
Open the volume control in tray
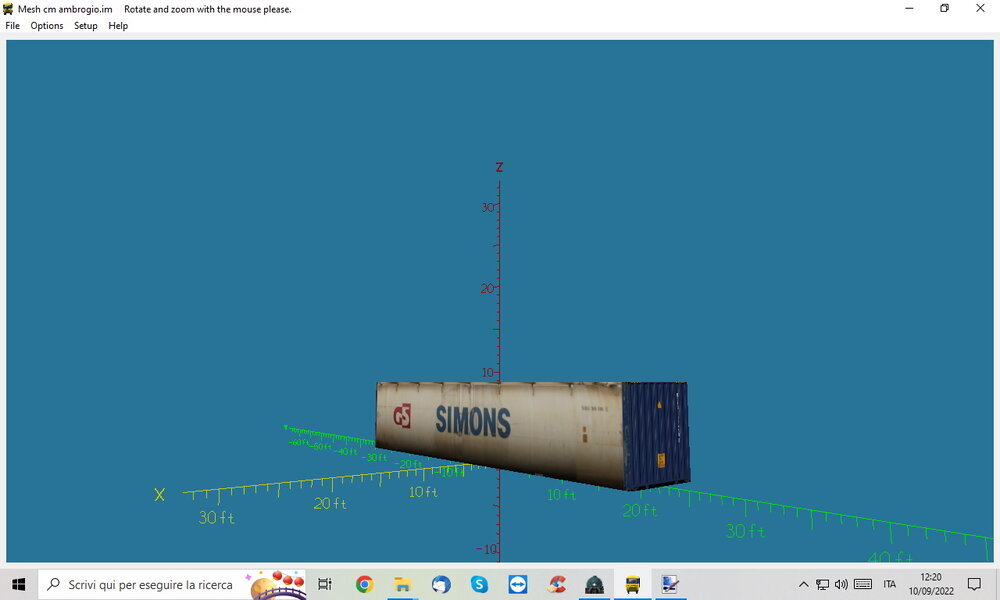click(841, 584)
